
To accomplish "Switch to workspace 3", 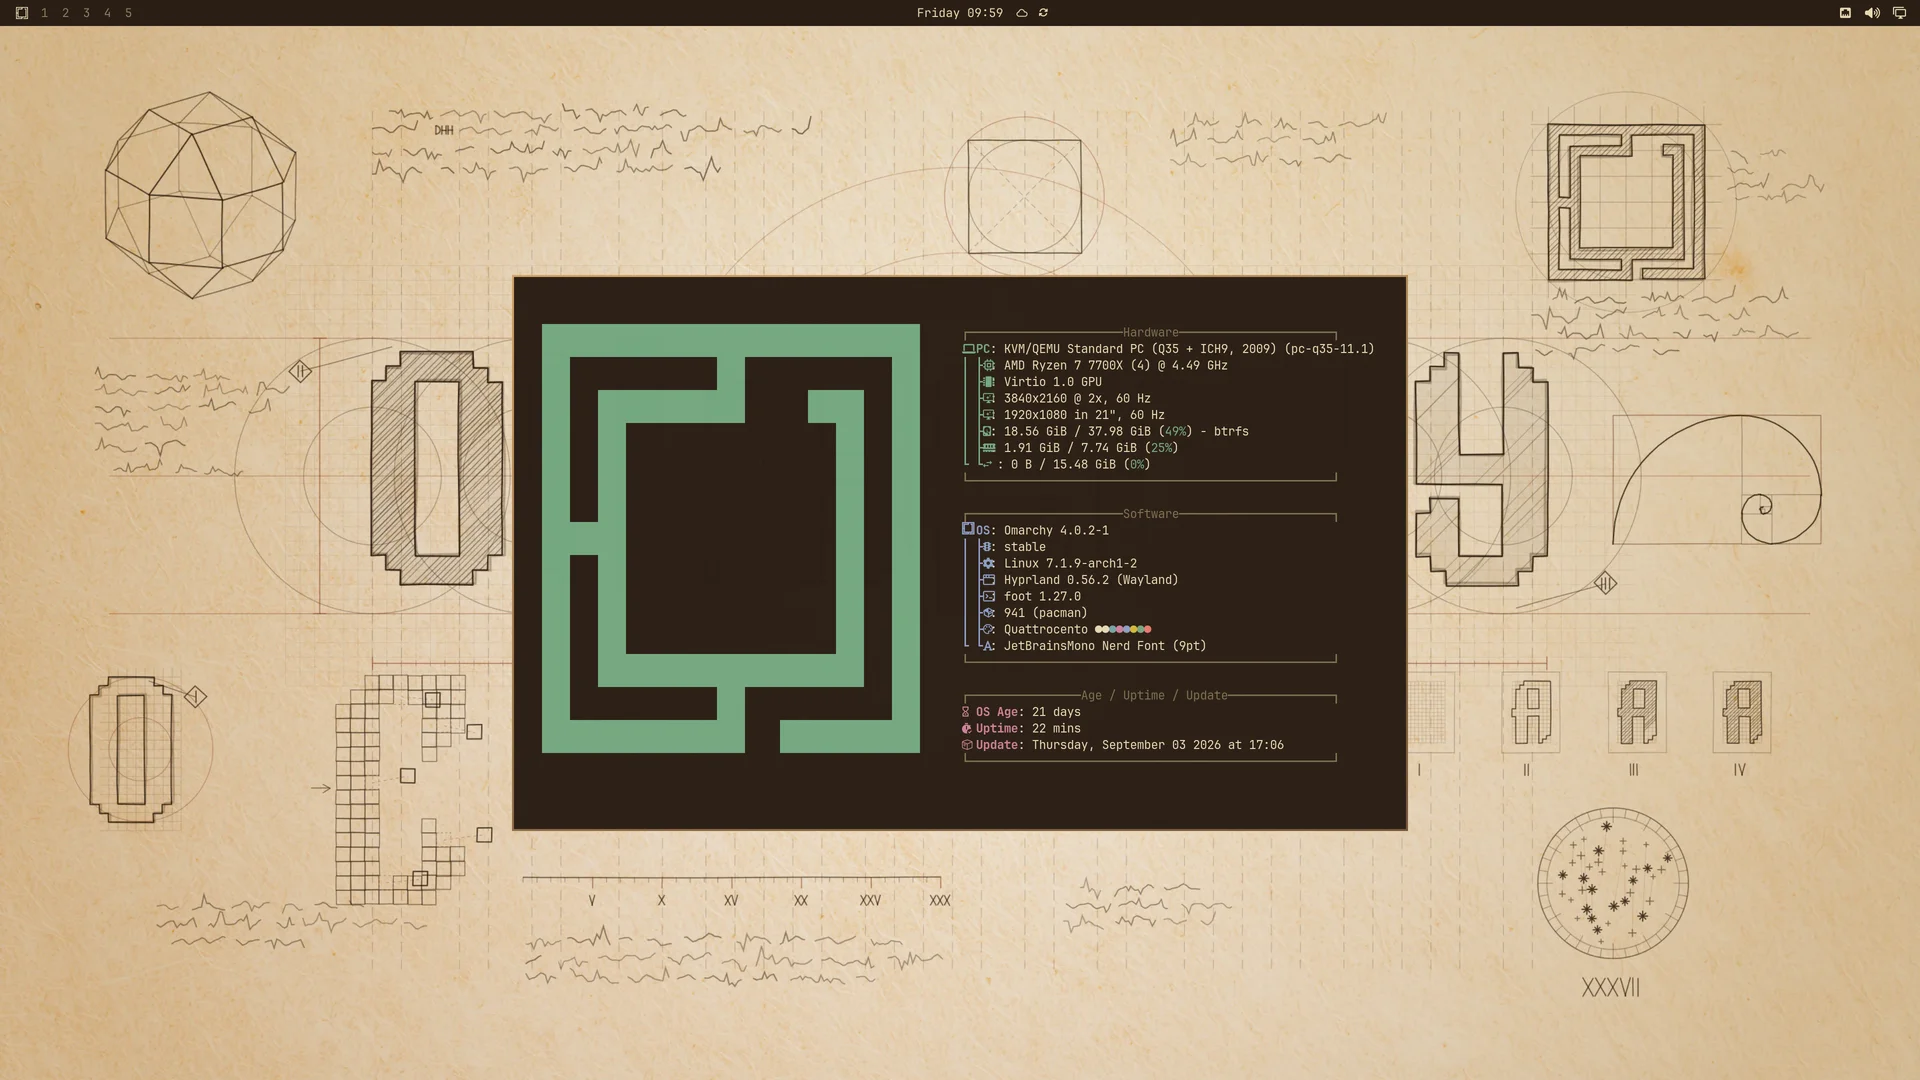I will tap(86, 13).
